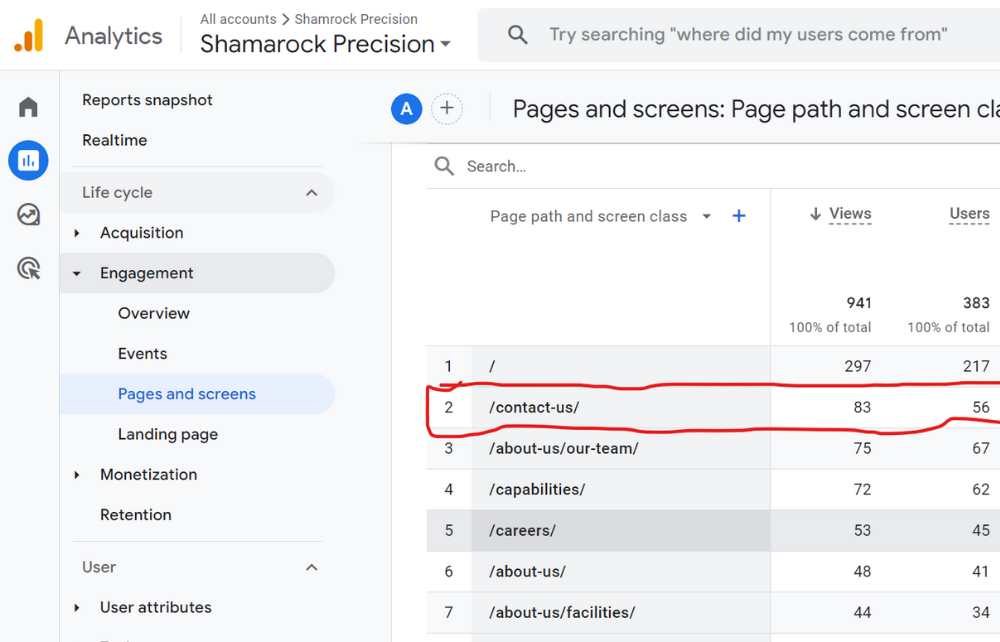
Task: Click the plus icon to add comparison
Action: [x=447, y=109]
